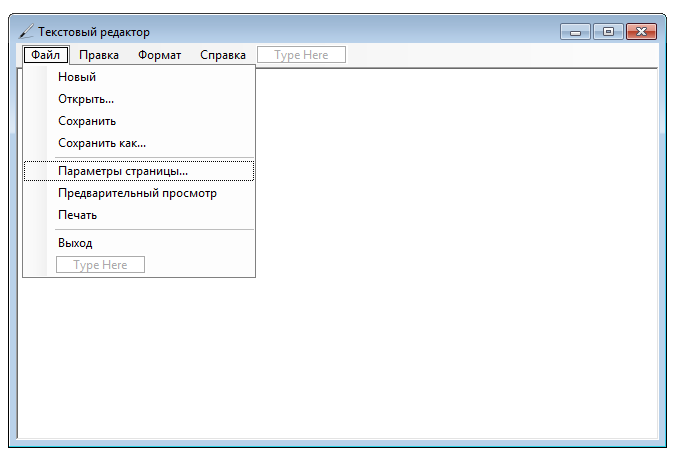This screenshot has height=473, width=687.
Task: Maximize the Текстовый редактор window
Action: 608,32
